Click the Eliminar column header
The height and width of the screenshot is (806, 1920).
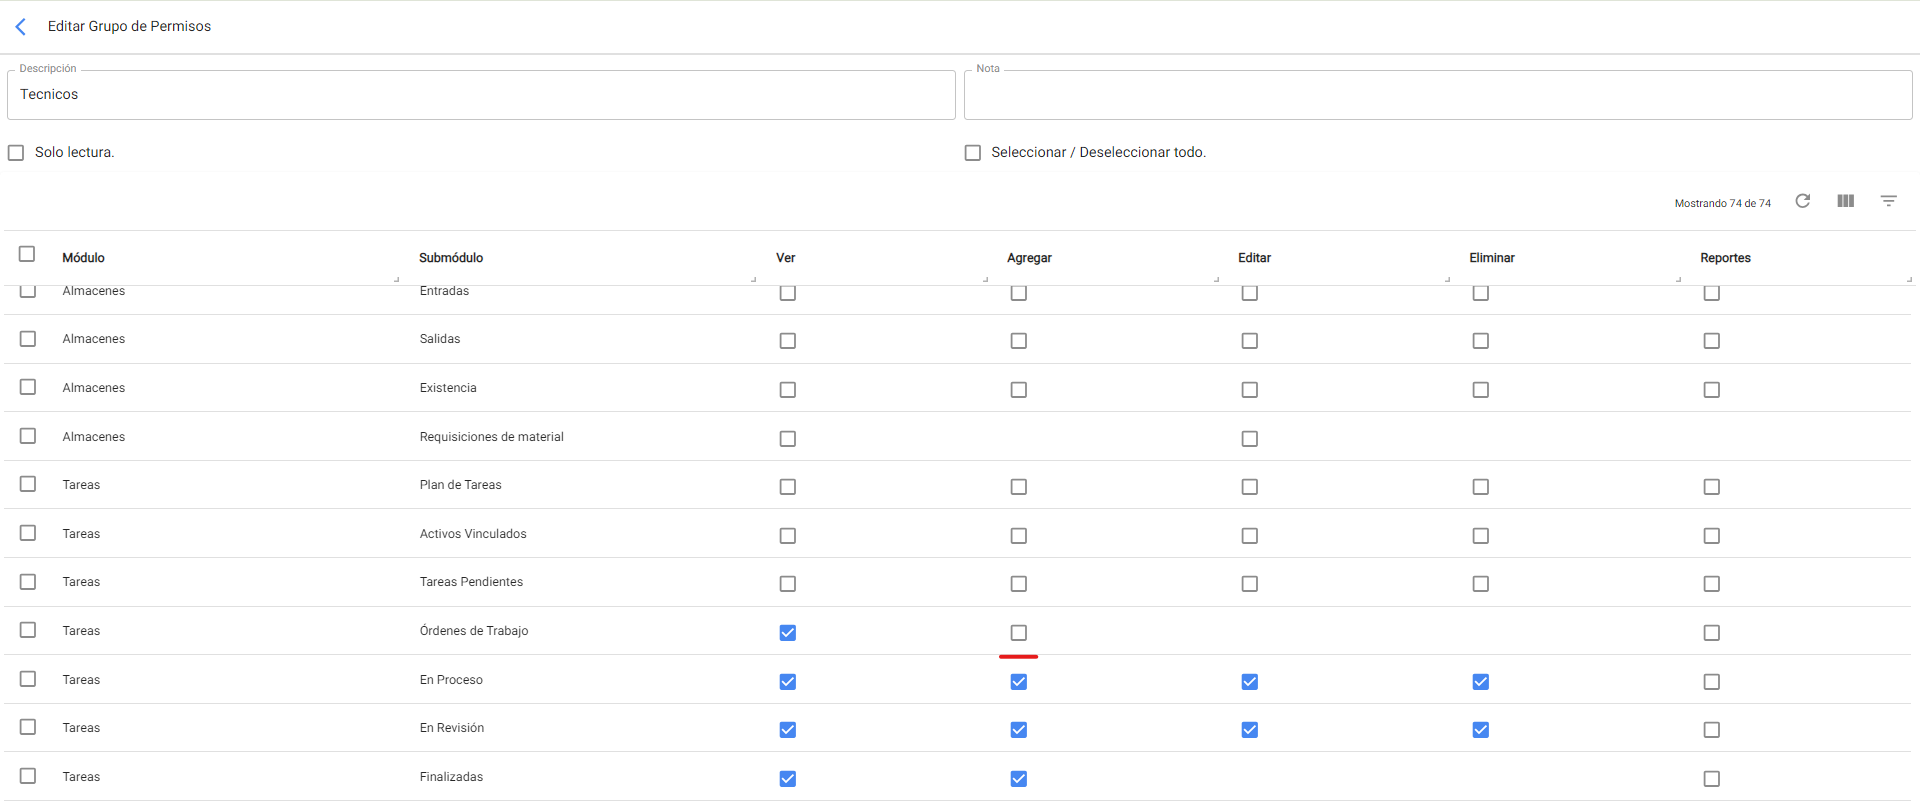coord(1491,258)
